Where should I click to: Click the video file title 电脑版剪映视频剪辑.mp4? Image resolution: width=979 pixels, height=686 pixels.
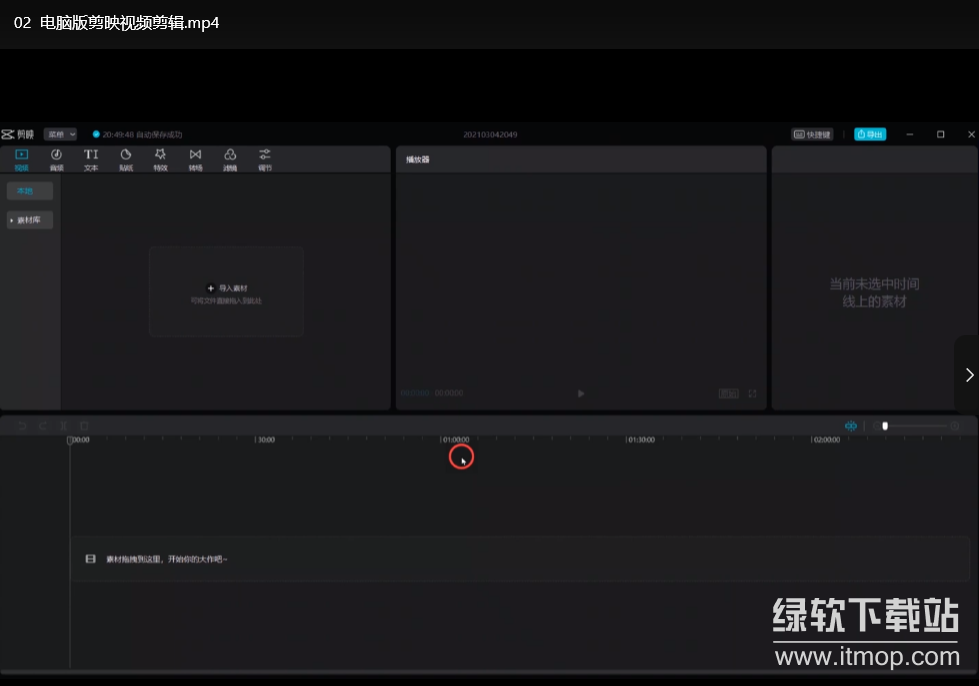click(129, 23)
